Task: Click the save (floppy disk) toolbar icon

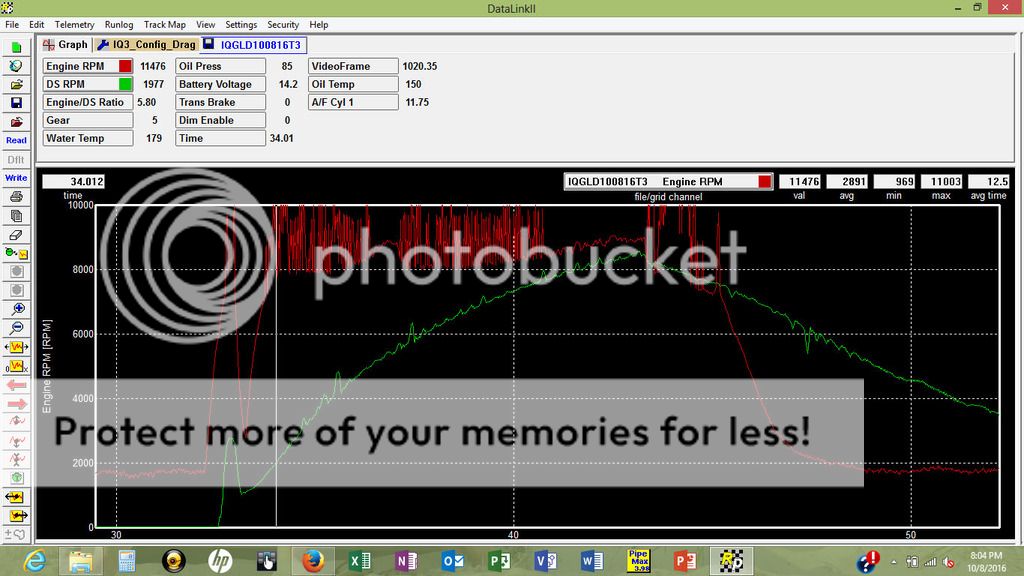Action: click(16, 102)
